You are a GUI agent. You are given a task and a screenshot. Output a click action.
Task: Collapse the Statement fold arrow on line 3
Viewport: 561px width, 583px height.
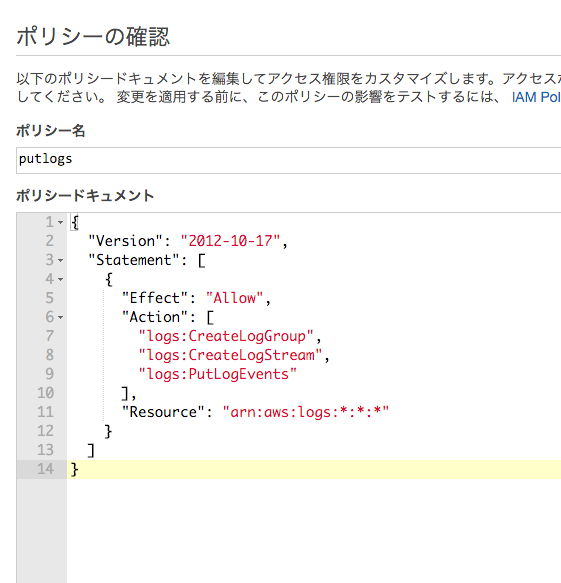coord(60,260)
